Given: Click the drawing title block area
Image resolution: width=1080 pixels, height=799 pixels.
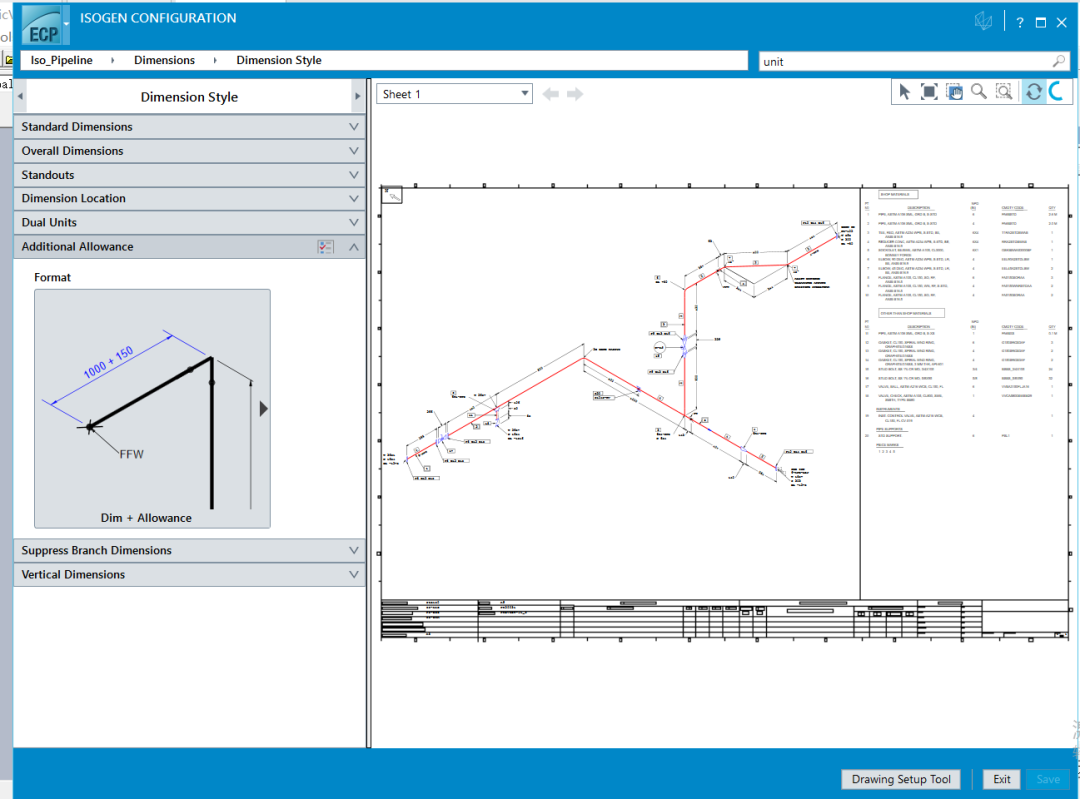Looking at the screenshot, I should pyautogui.click(x=725, y=620).
